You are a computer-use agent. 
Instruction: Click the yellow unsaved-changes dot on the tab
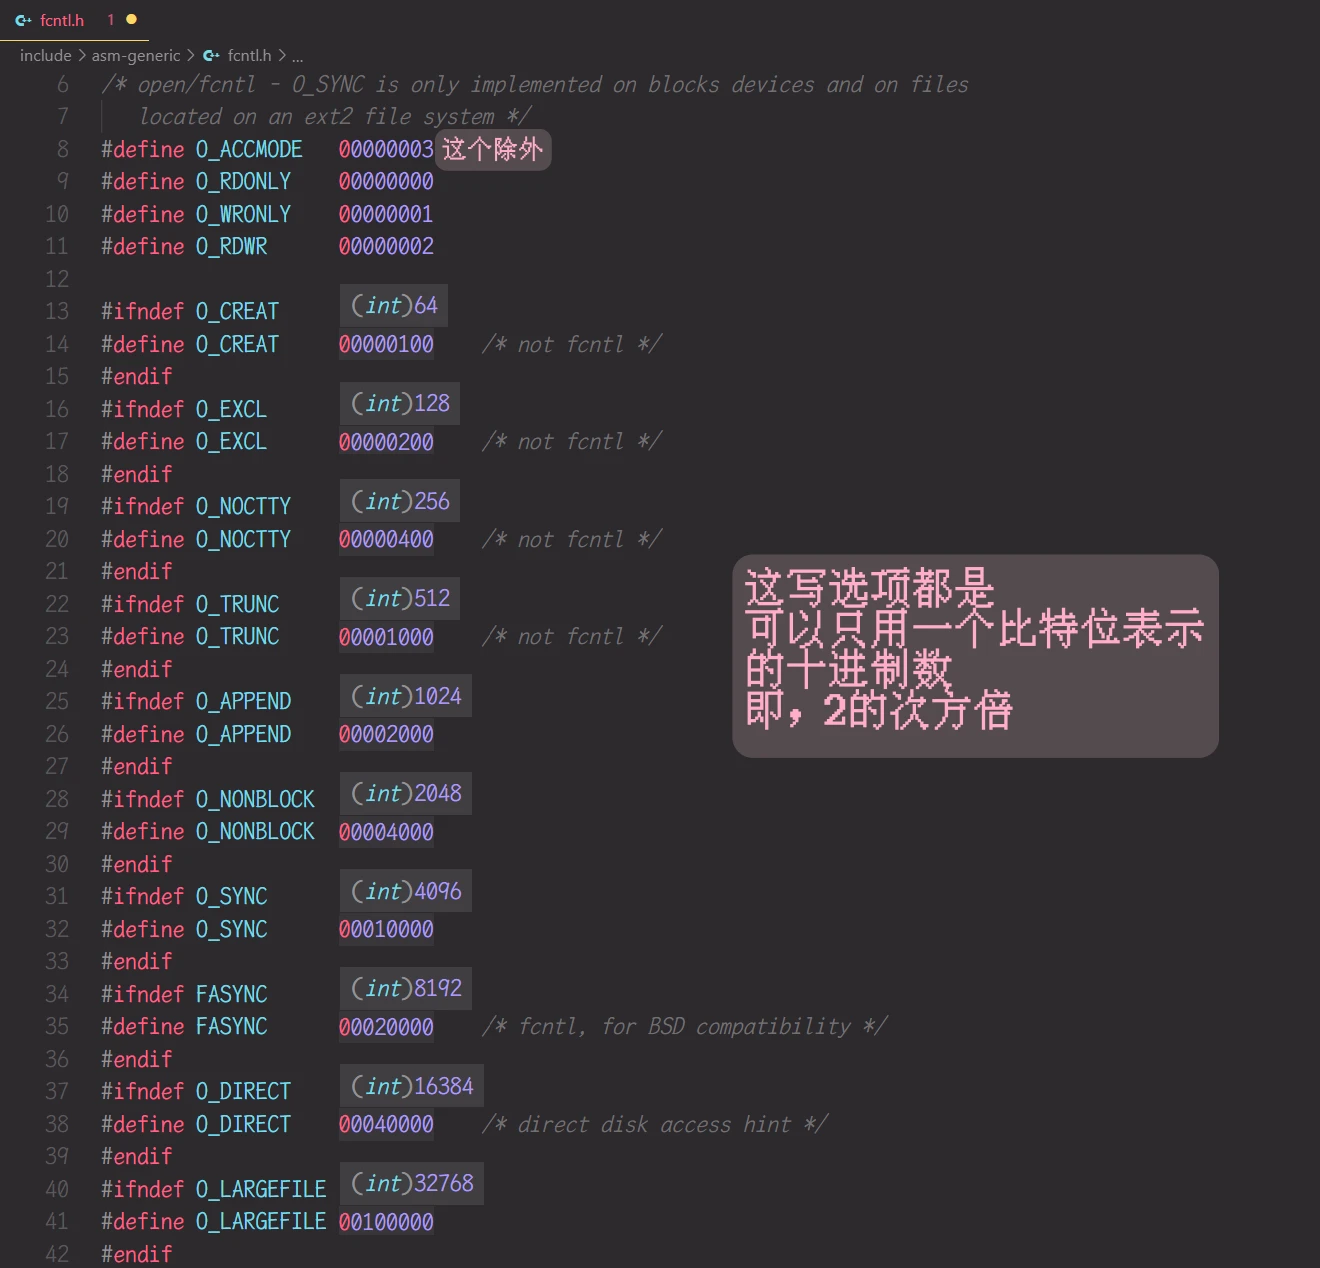[x=131, y=17]
